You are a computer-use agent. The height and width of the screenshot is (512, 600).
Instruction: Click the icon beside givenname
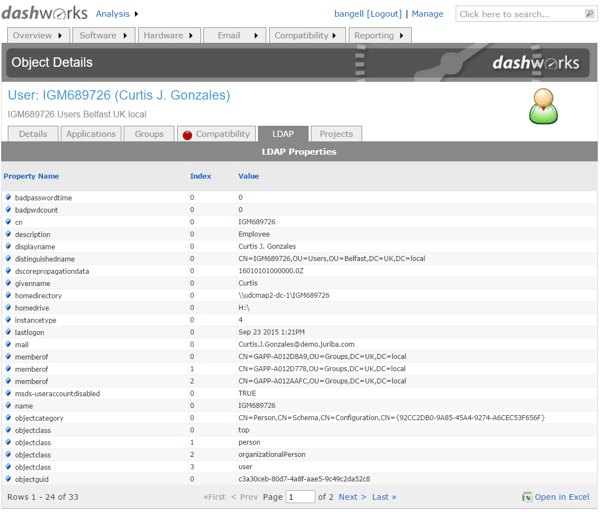[x=8, y=283]
